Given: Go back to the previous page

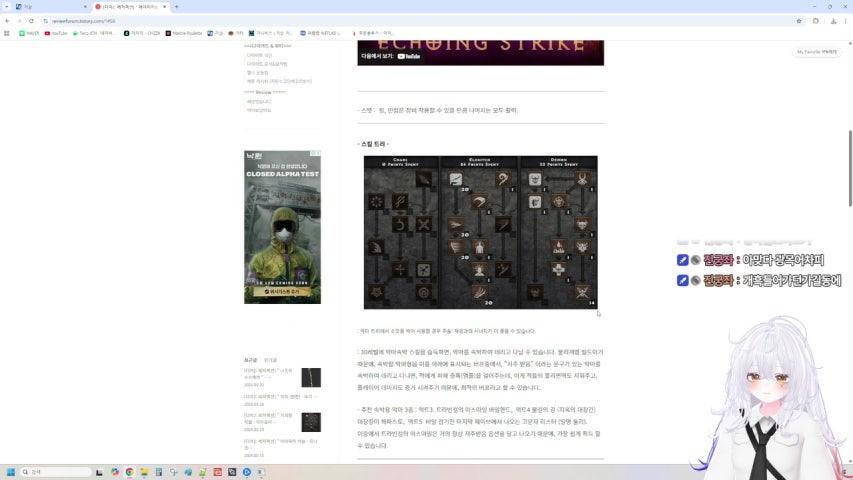Looking at the screenshot, I should pyautogui.click(x=7, y=21).
